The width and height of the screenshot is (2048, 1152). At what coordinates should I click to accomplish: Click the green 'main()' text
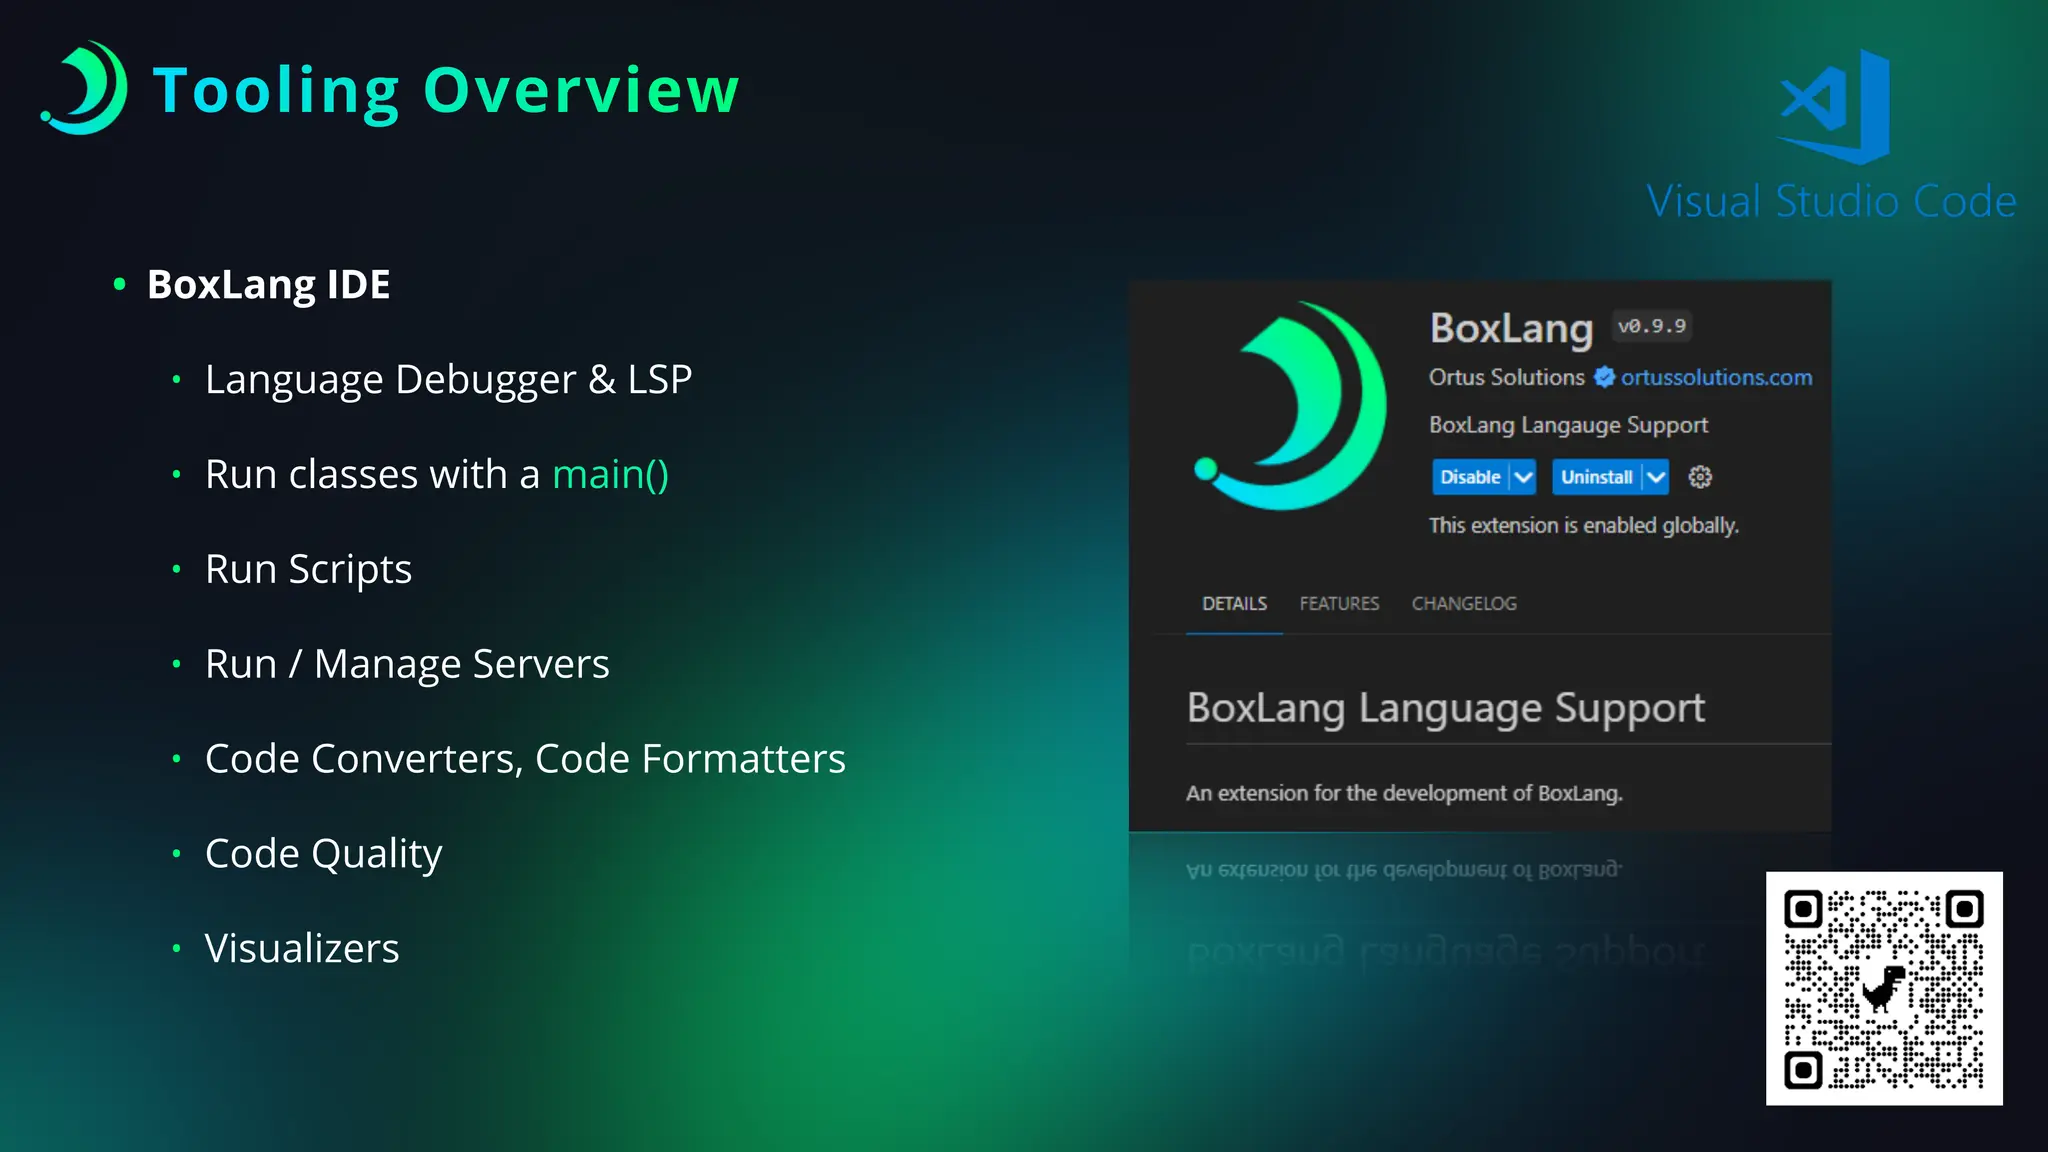click(610, 475)
